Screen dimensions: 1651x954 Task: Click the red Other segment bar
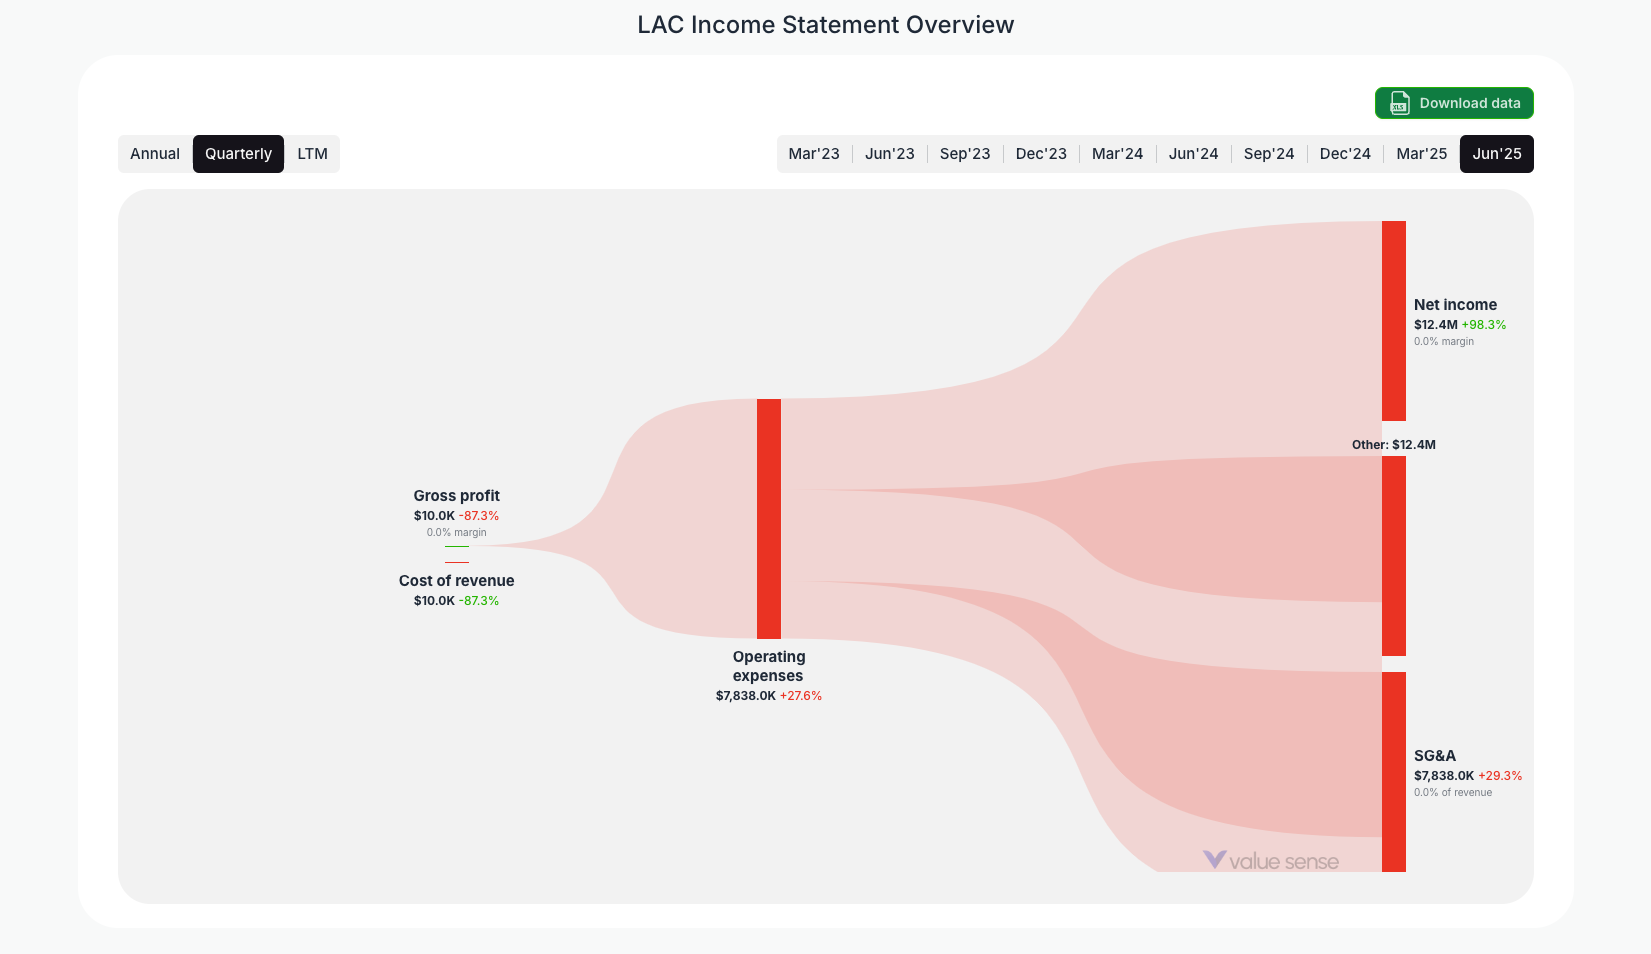point(1393,550)
